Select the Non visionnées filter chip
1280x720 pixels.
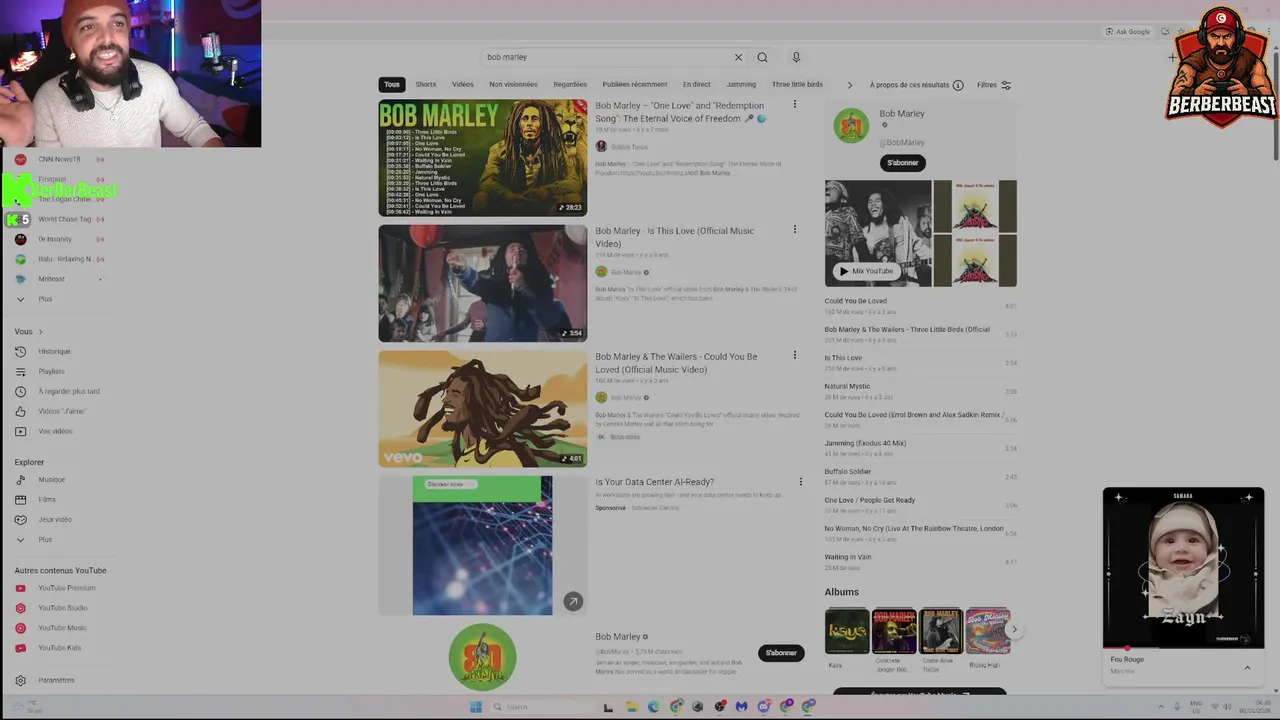click(x=513, y=84)
